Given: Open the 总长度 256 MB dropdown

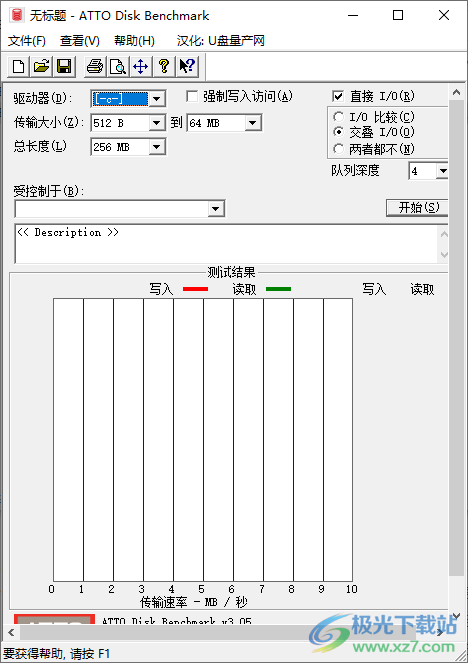Looking at the screenshot, I should tap(156, 147).
